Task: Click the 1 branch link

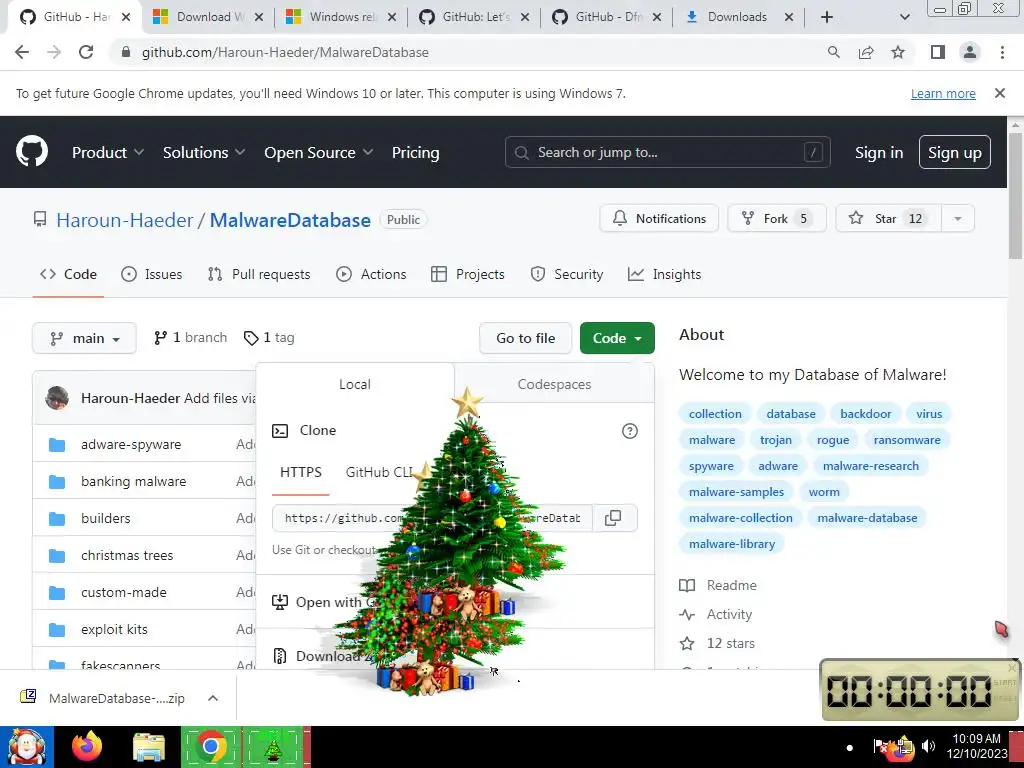Action: (x=190, y=338)
